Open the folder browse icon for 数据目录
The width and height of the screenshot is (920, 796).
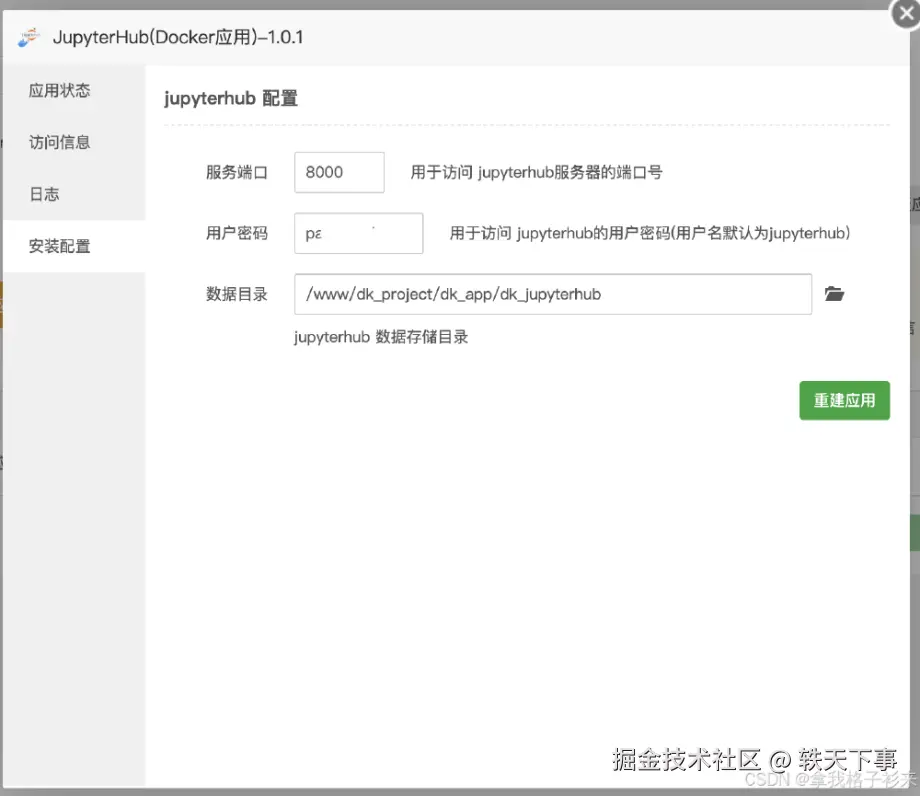(x=834, y=293)
